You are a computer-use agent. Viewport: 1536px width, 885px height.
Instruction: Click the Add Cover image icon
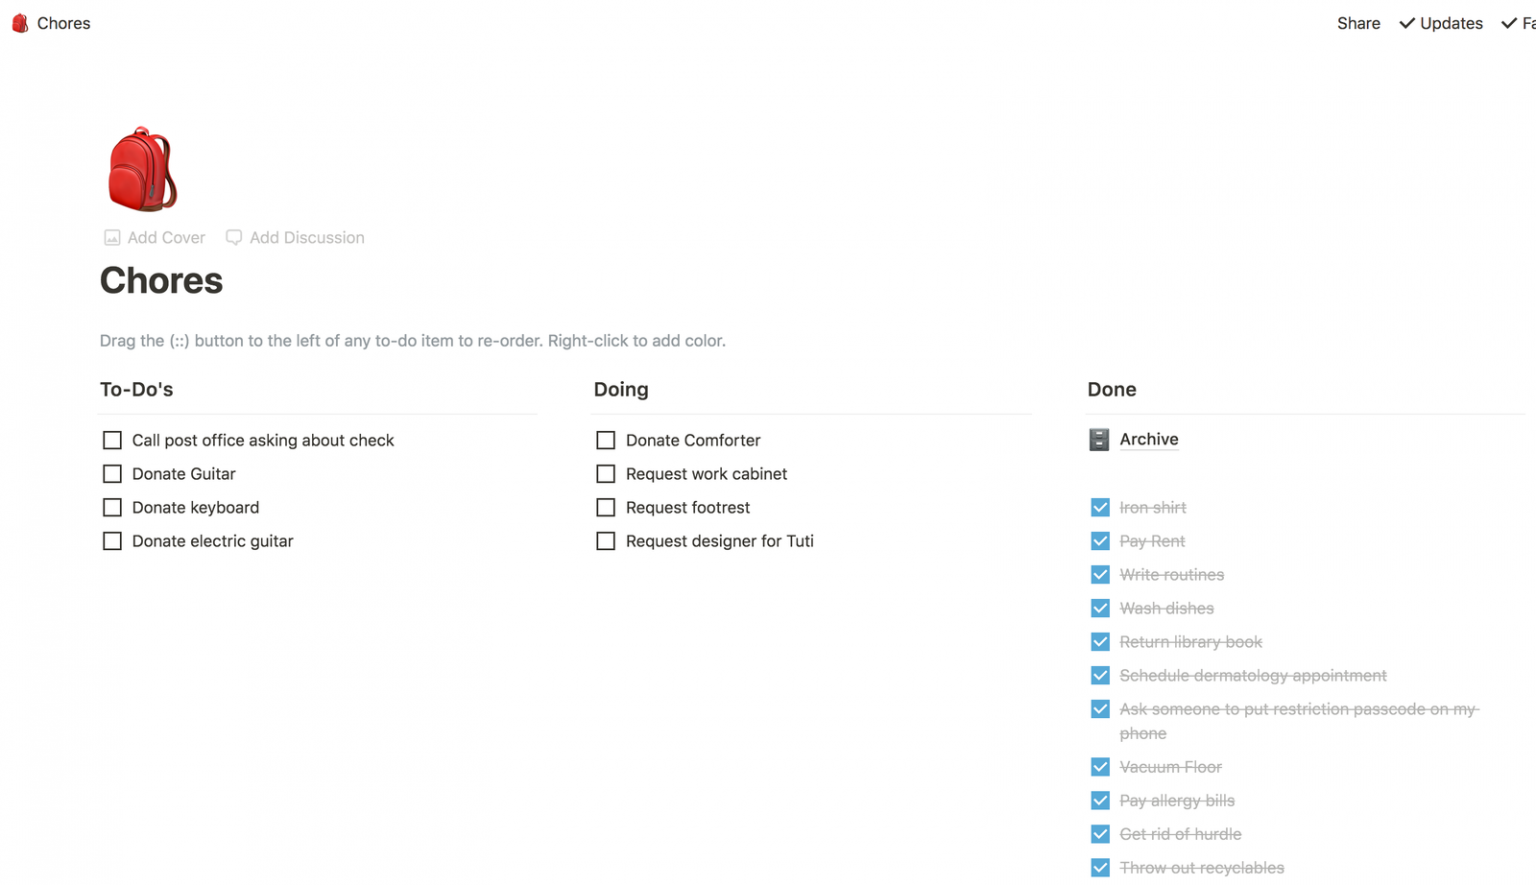(112, 237)
